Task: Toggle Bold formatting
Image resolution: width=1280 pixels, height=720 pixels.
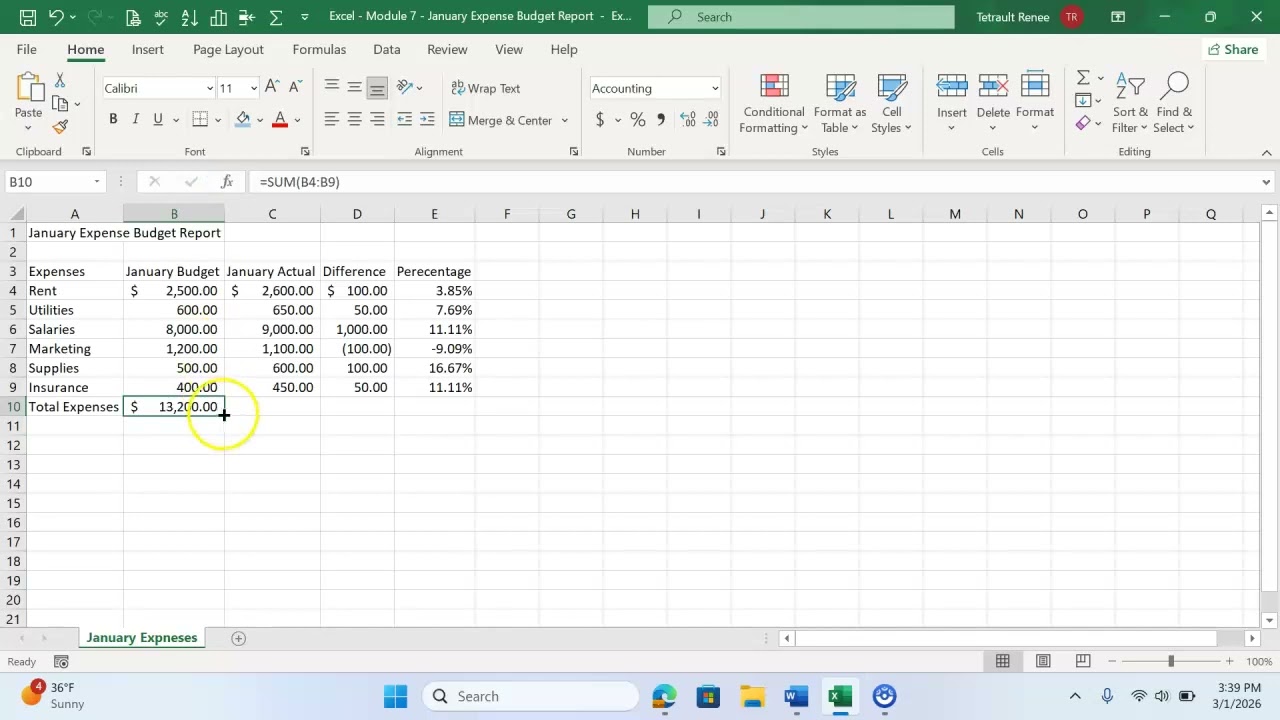Action: 113,120
